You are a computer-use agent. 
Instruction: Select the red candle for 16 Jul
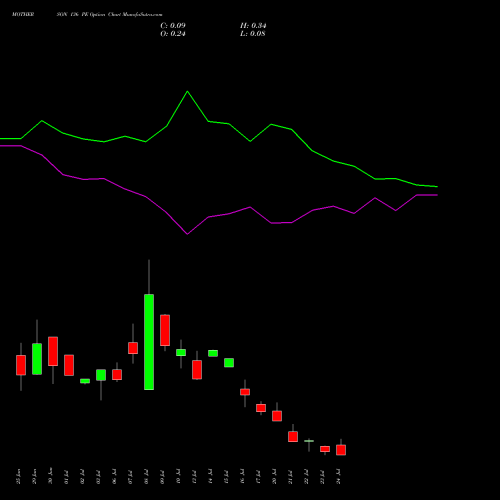[245, 392]
